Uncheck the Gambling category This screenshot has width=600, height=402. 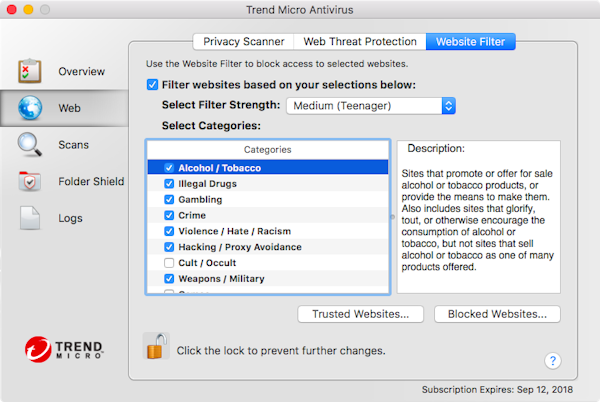click(x=169, y=199)
